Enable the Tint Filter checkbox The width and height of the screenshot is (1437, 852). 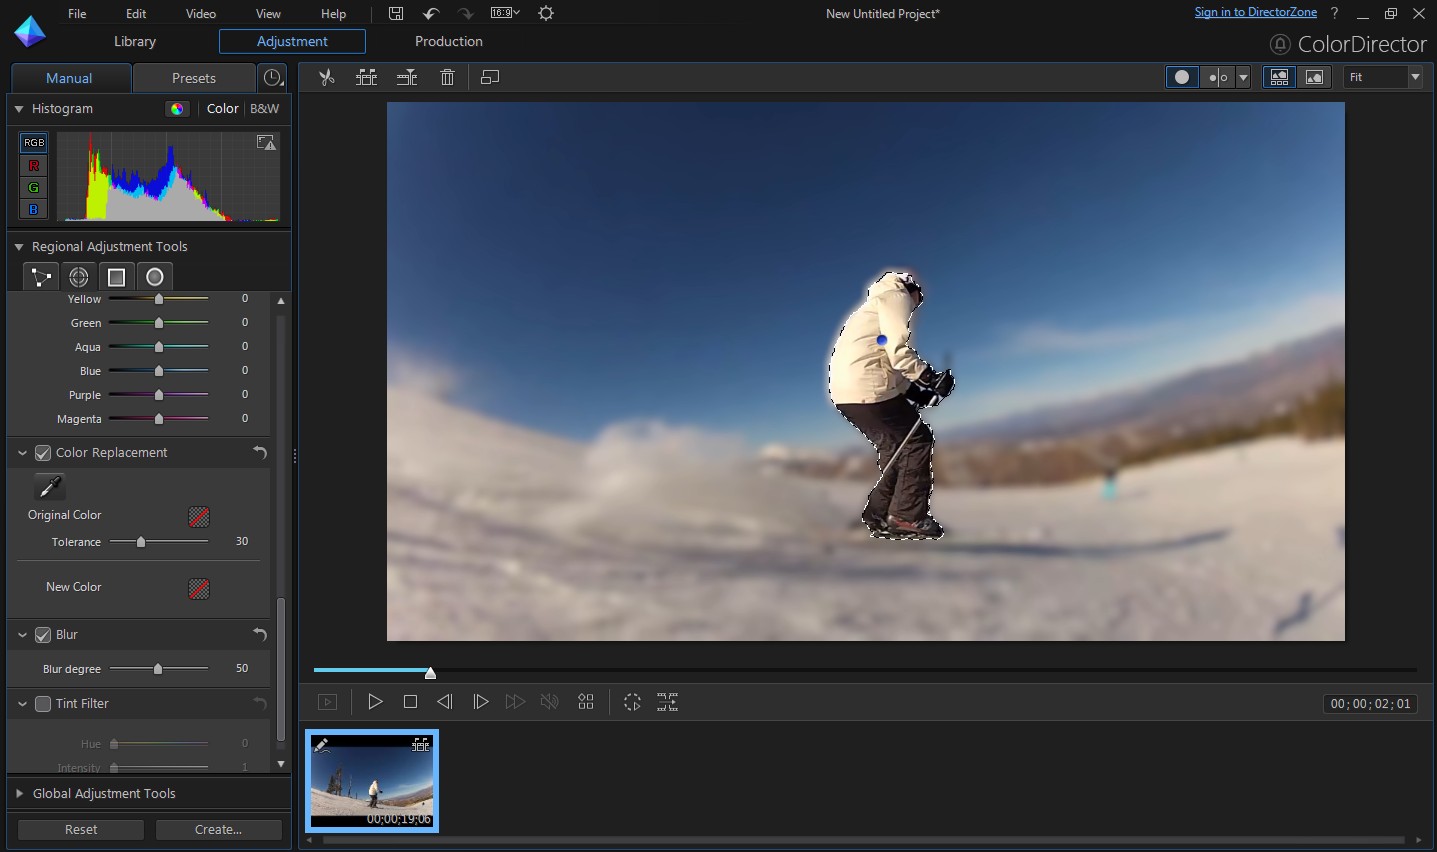pyautogui.click(x=43, y=703)
